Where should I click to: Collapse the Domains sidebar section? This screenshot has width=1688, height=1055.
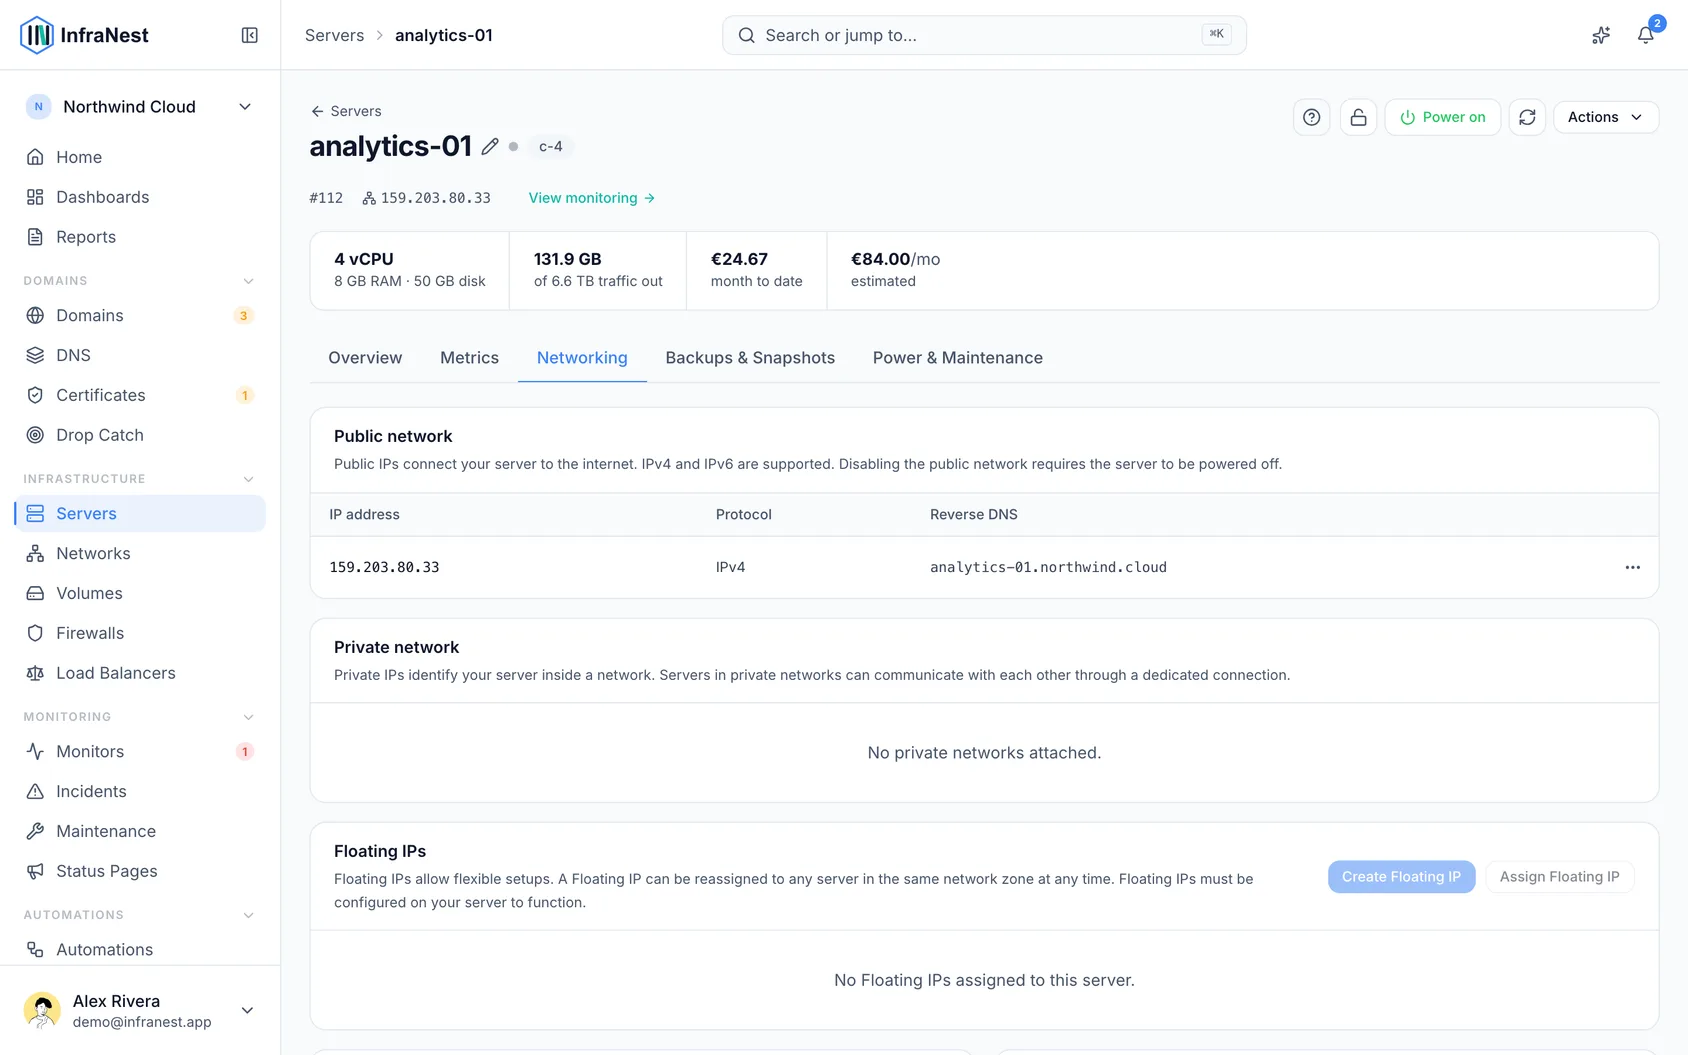coord(248,281)
